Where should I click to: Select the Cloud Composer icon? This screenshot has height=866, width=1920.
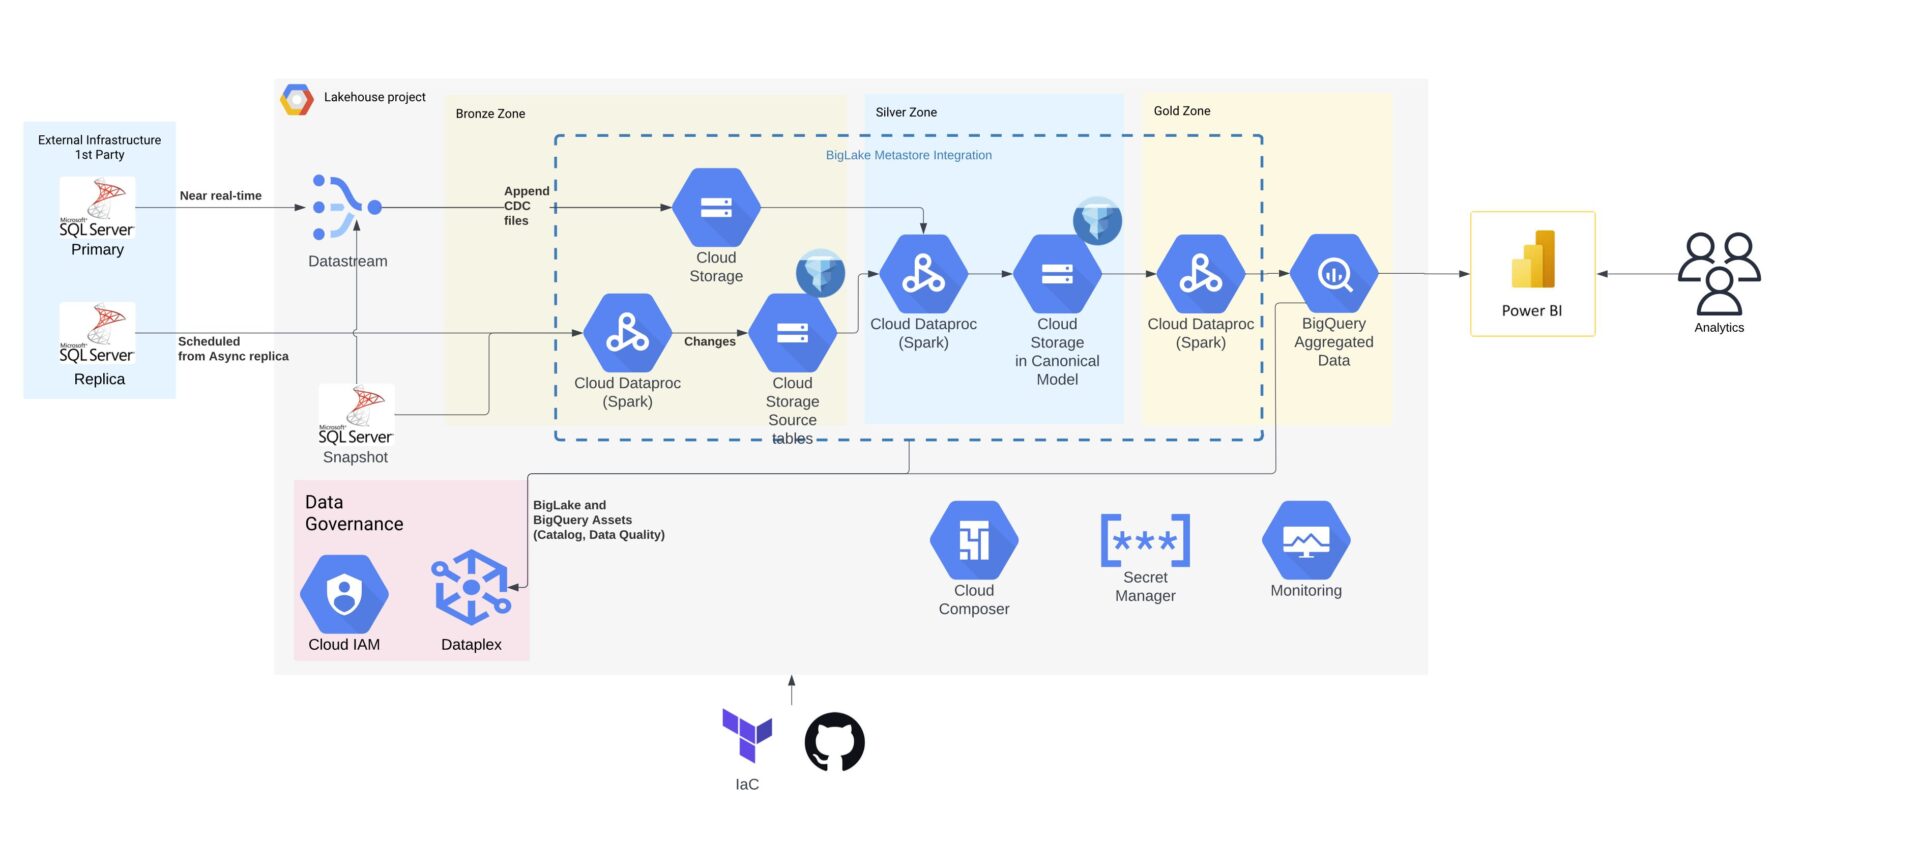click(973, 540)
